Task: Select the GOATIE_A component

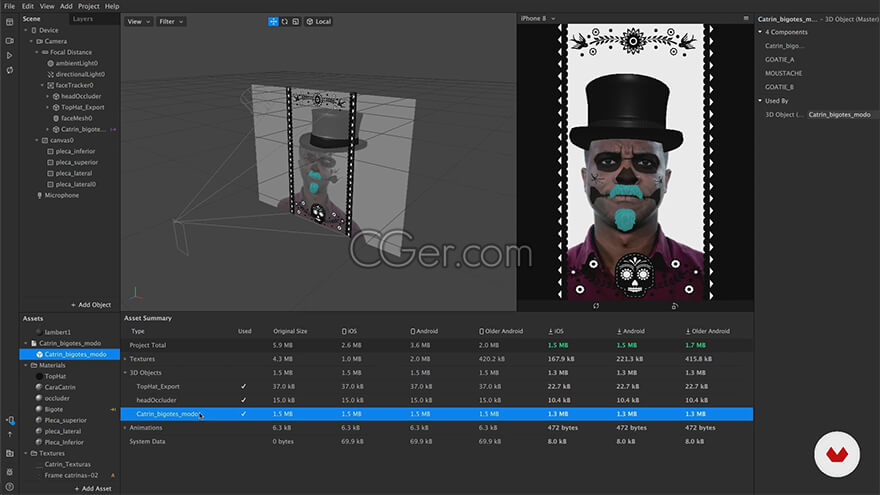Action: click(x=780, y=59)
